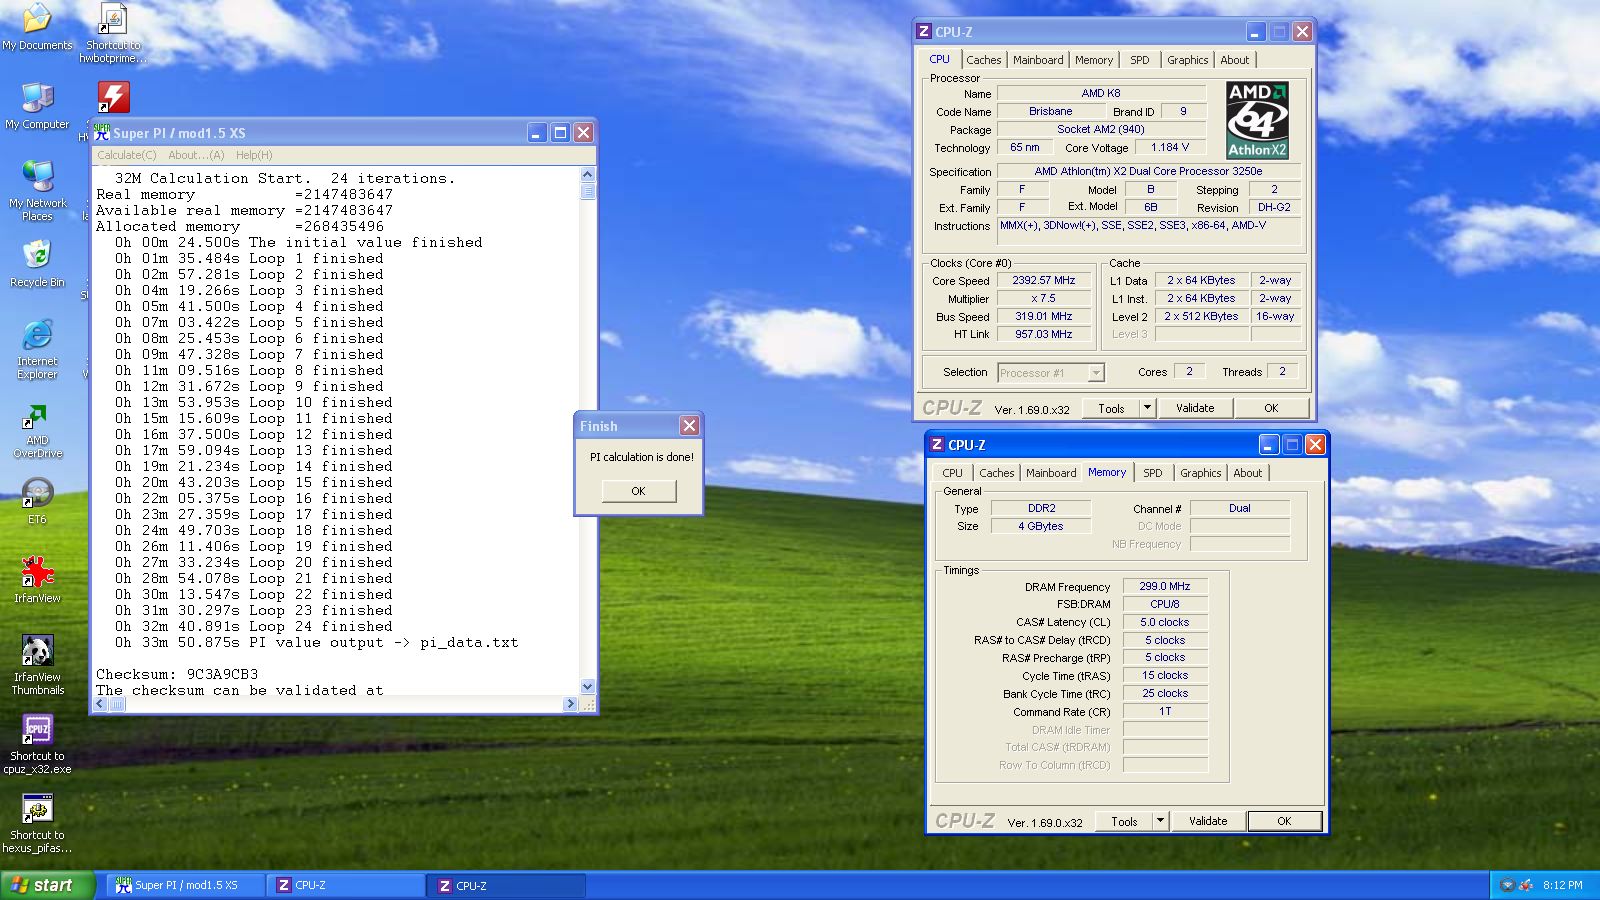The width and height of the screenshot is (1600, 900).
Task: Click OK in Finish dialog
Action: pos(639,491)
